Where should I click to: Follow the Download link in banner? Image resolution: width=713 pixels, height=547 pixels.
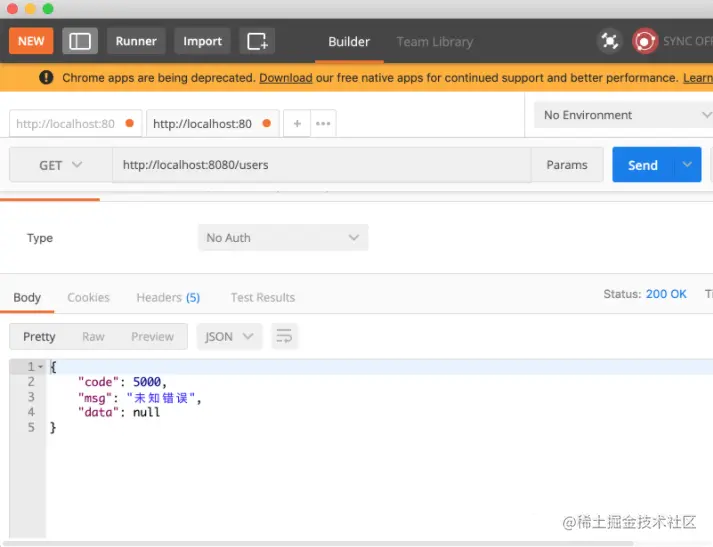click(286, 78)
